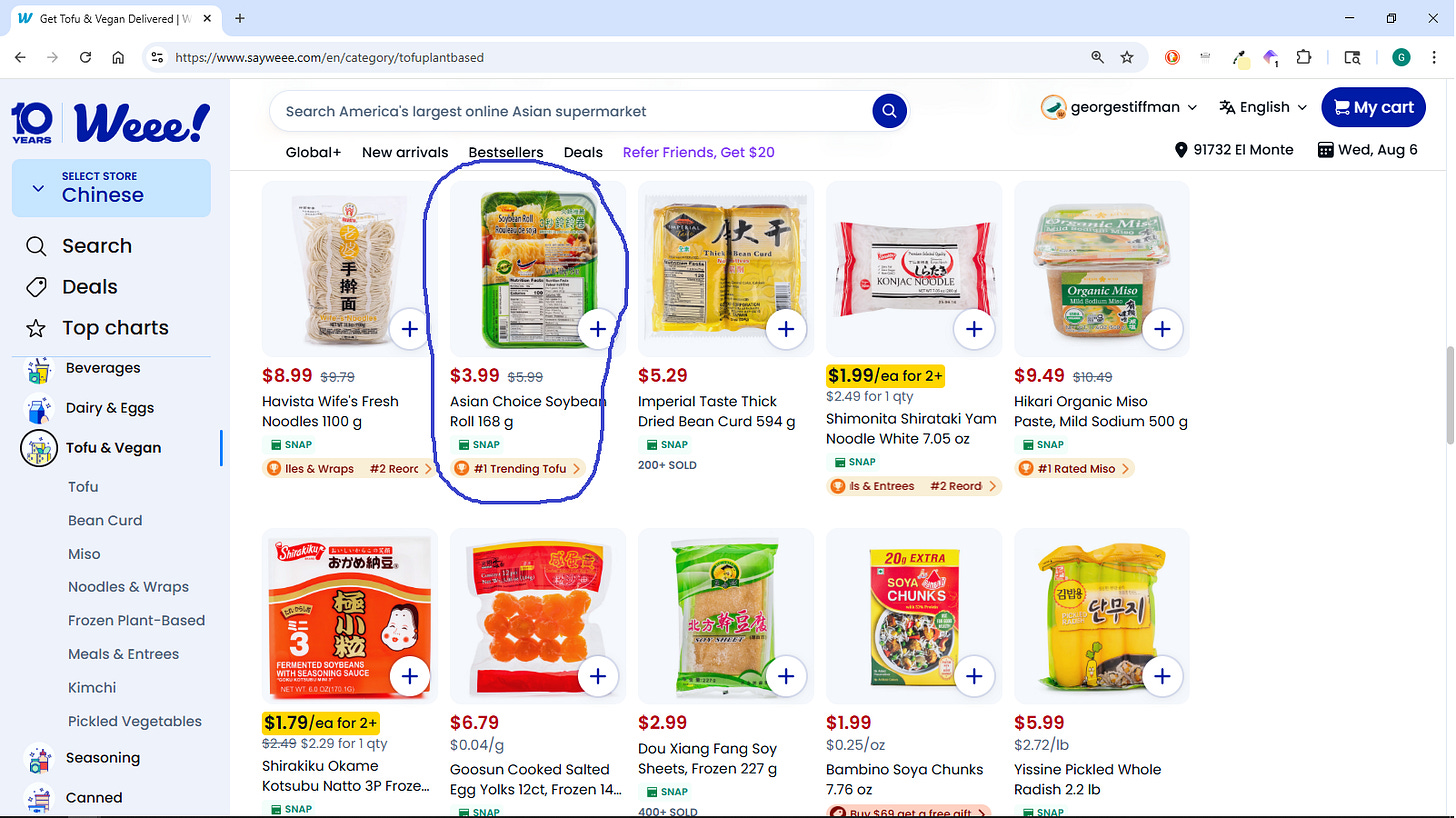Click the #1 Trending Tofu badge
Image resolution: width=1456 pixels, height=818 pixels.
(518, 468)
